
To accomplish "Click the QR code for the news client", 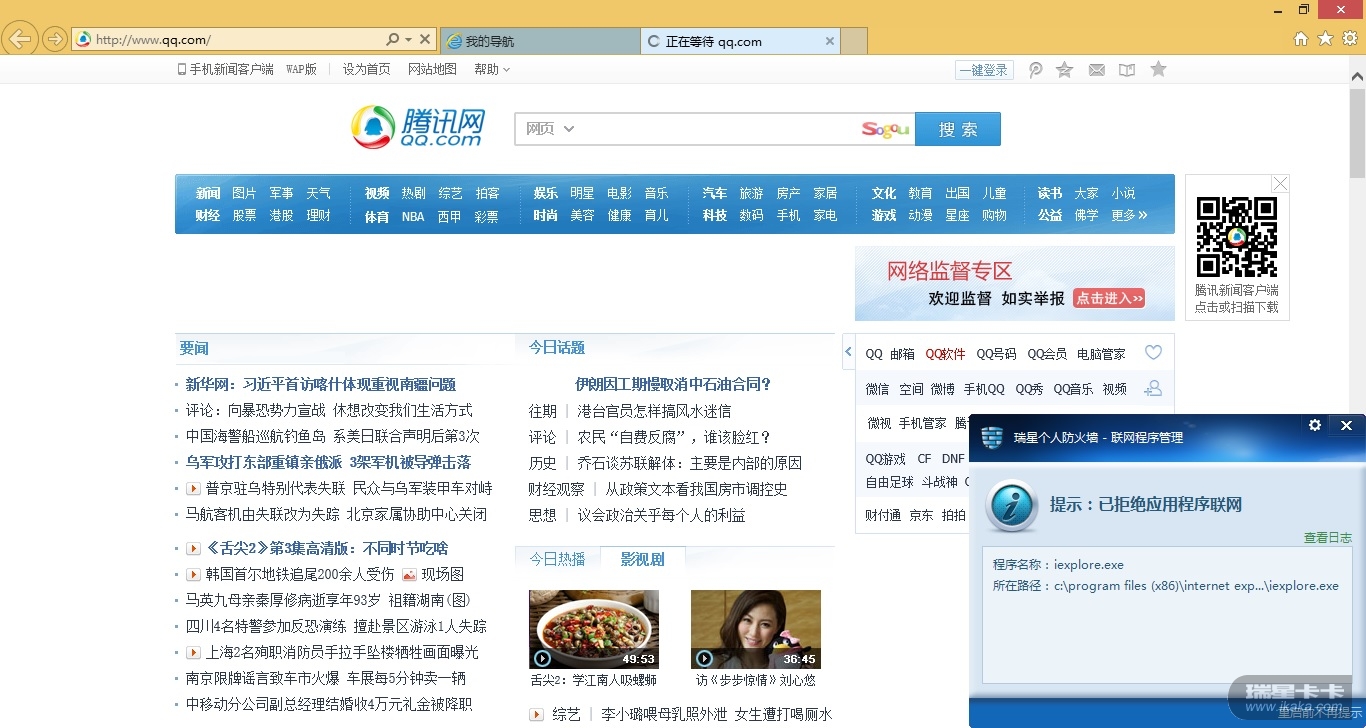I will (x=1237, y=237).
